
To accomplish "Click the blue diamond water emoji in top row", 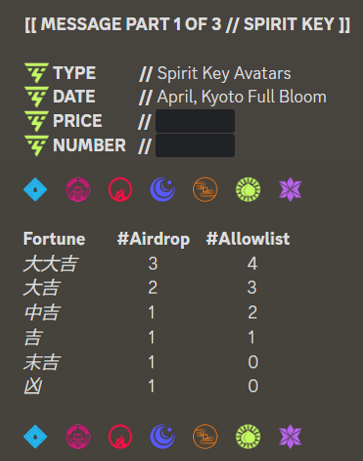I will point(35,189).
